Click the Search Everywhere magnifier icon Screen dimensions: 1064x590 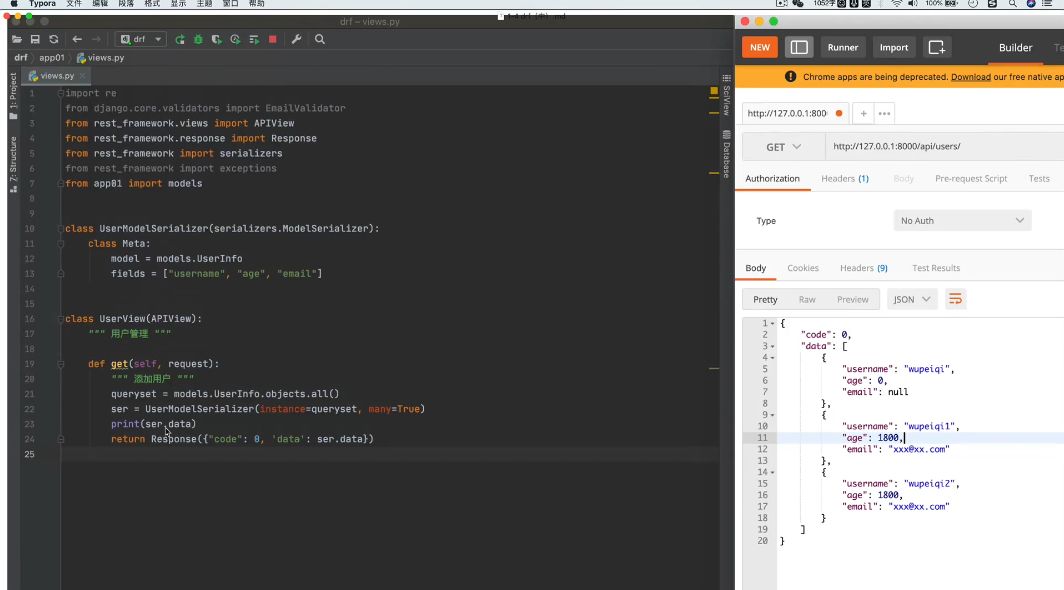tap(320, 39)
